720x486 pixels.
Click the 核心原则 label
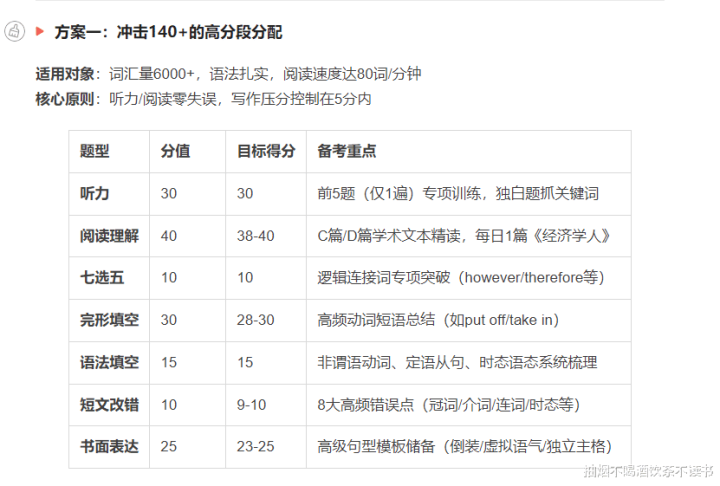(x=65, y=99)
